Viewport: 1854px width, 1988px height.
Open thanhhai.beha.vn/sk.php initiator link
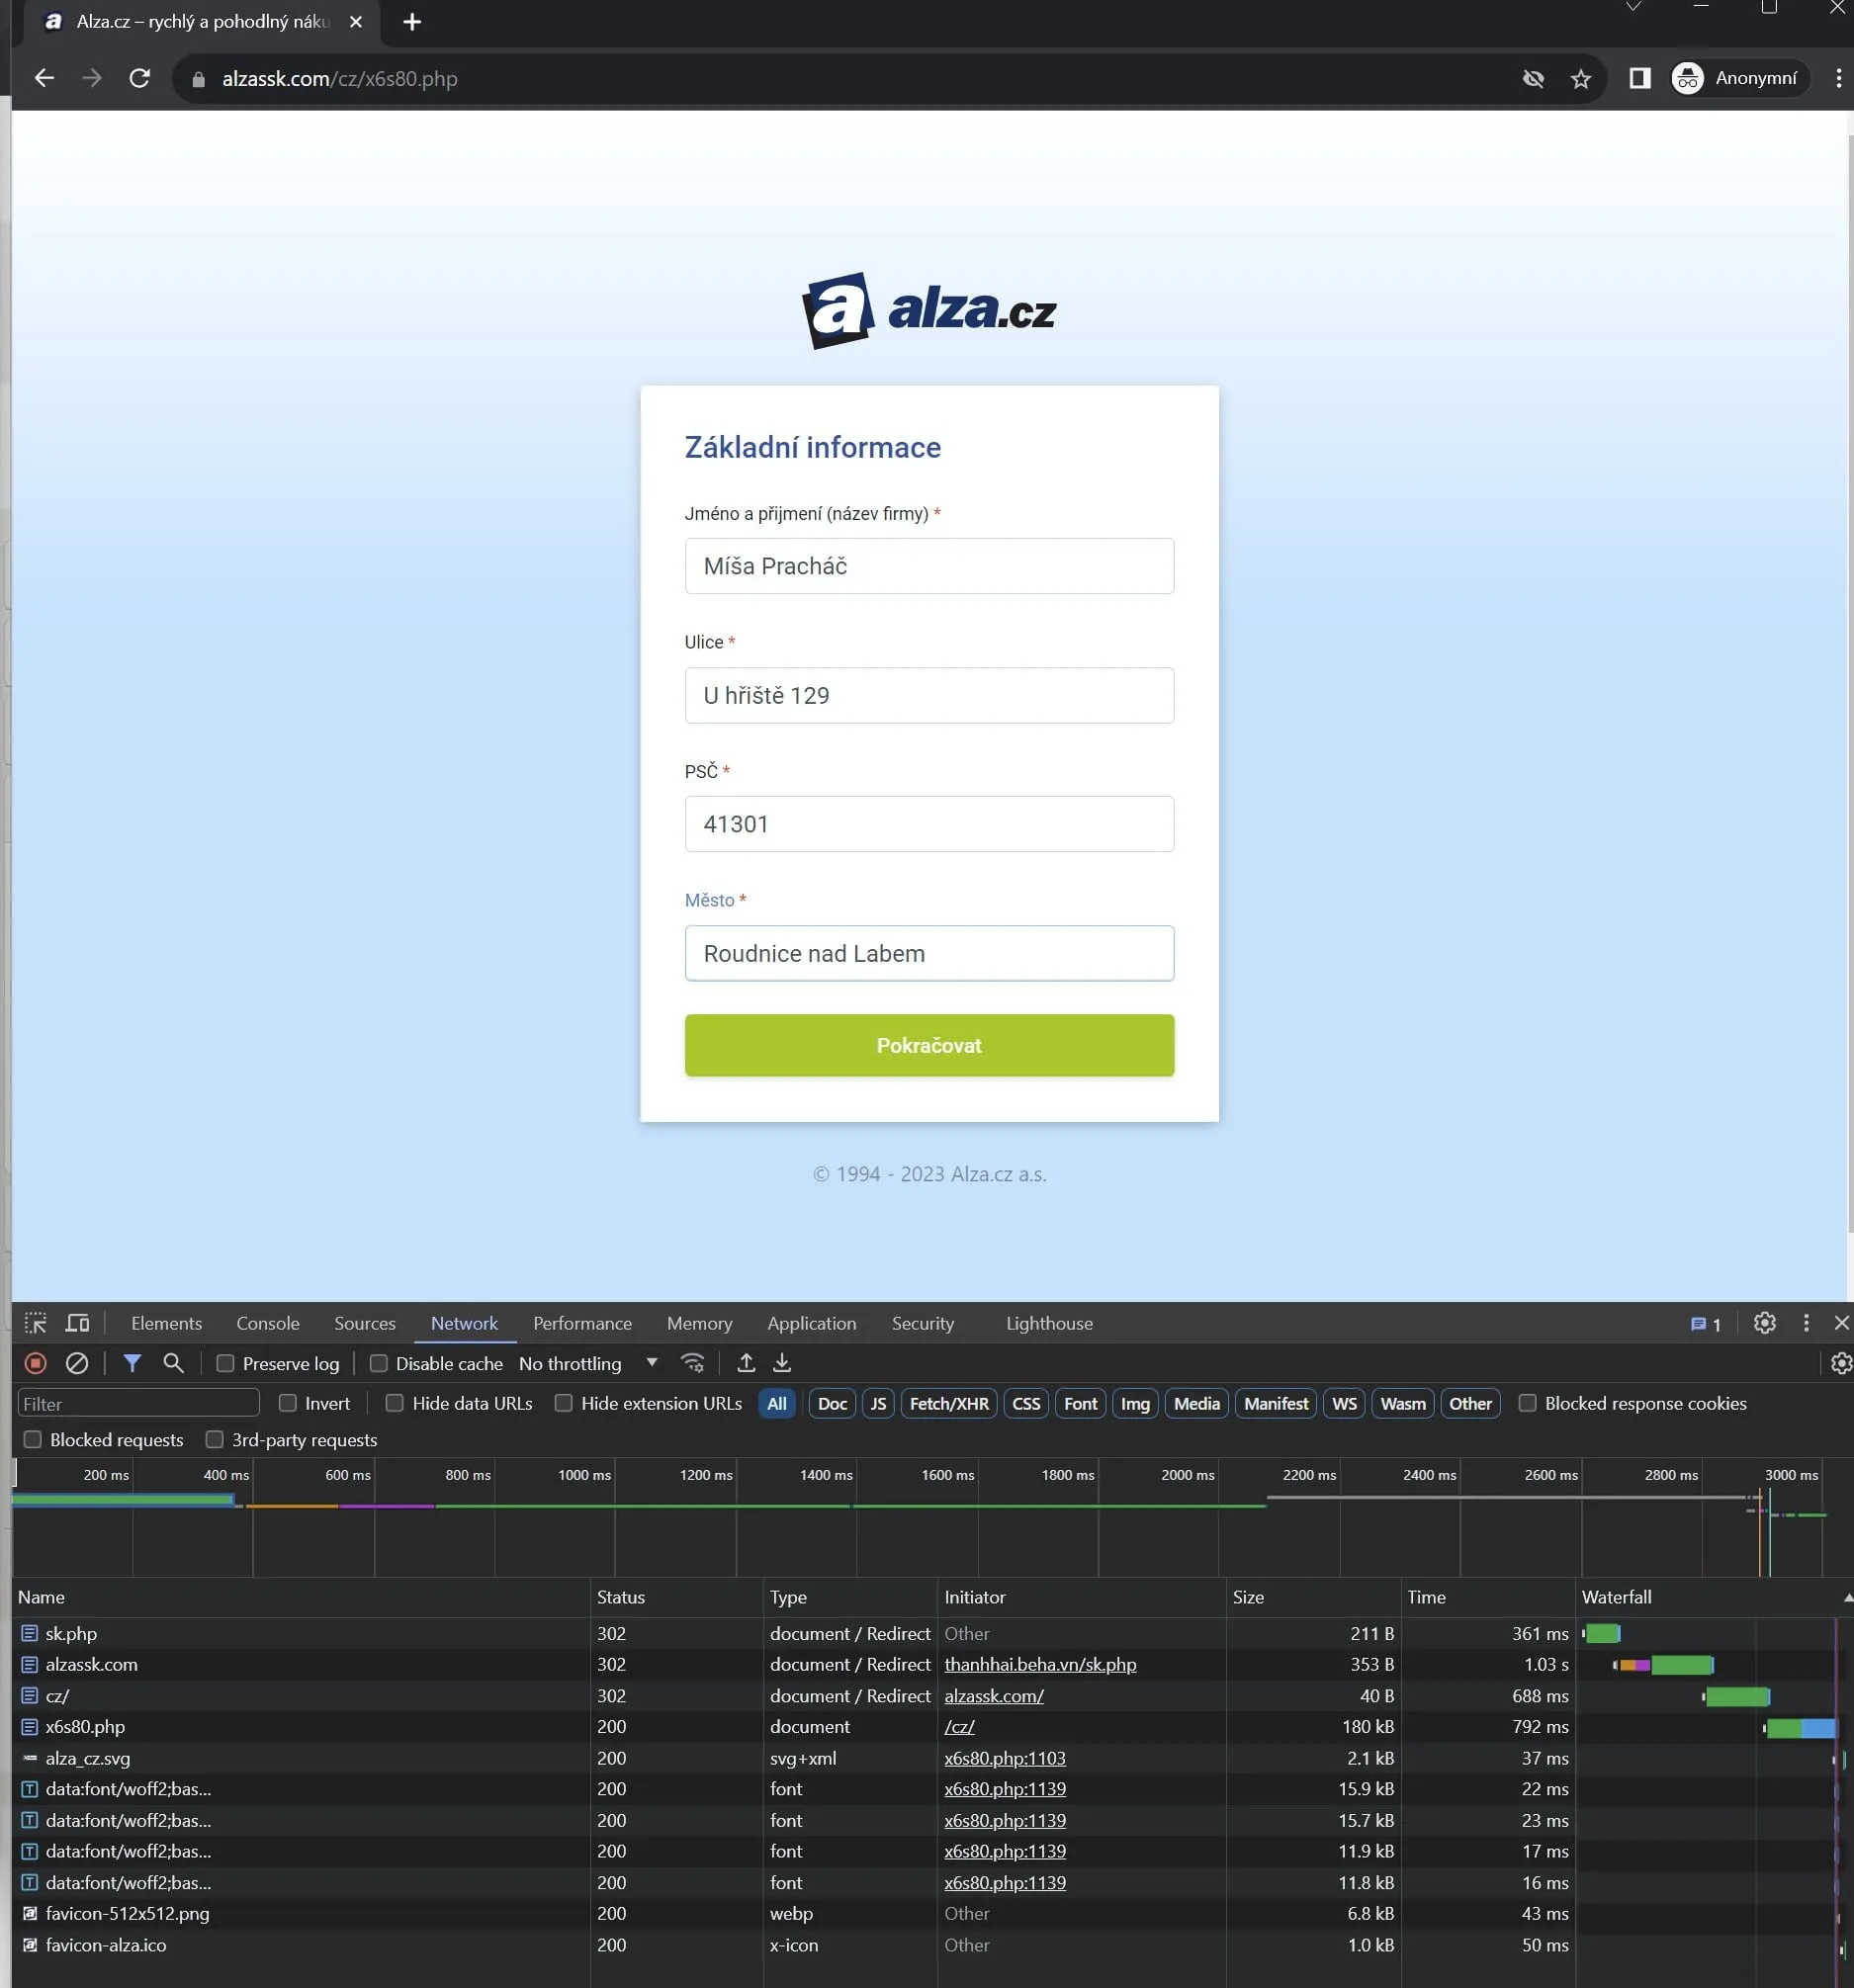[x=1040, y=1664]
